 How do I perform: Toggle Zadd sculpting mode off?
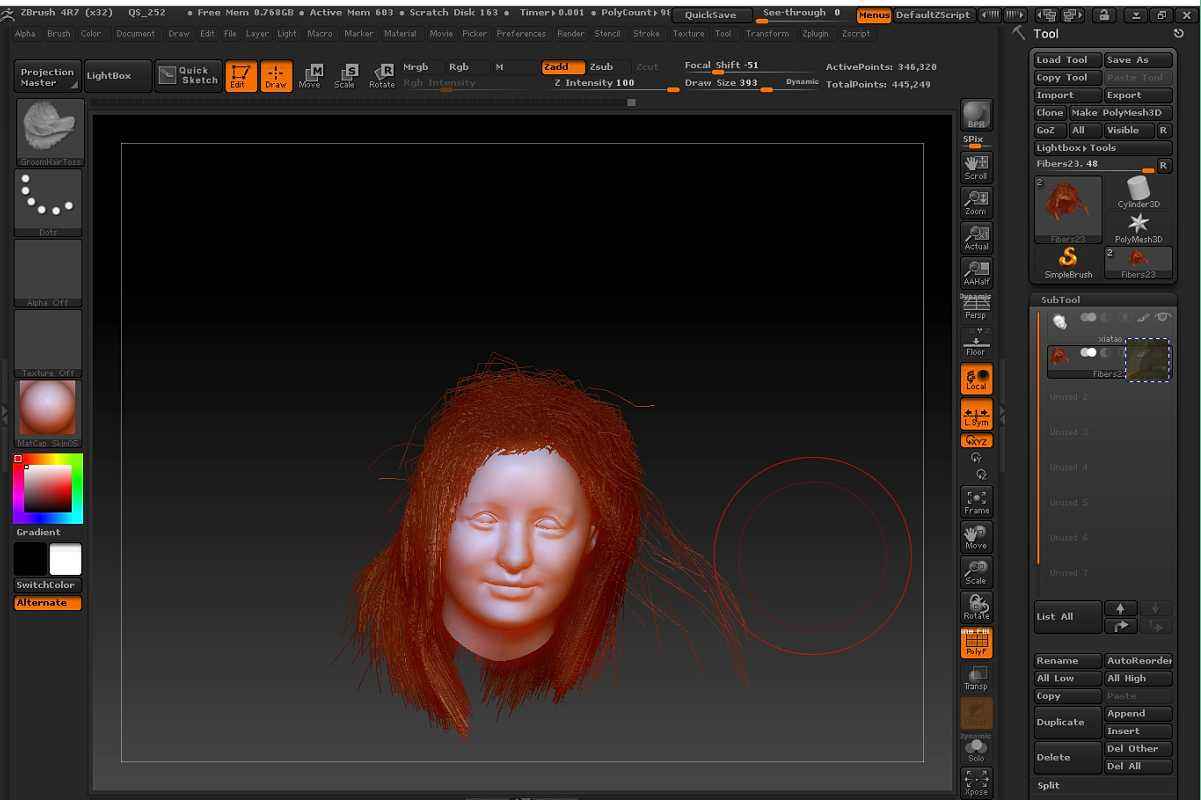pos(561,67)
